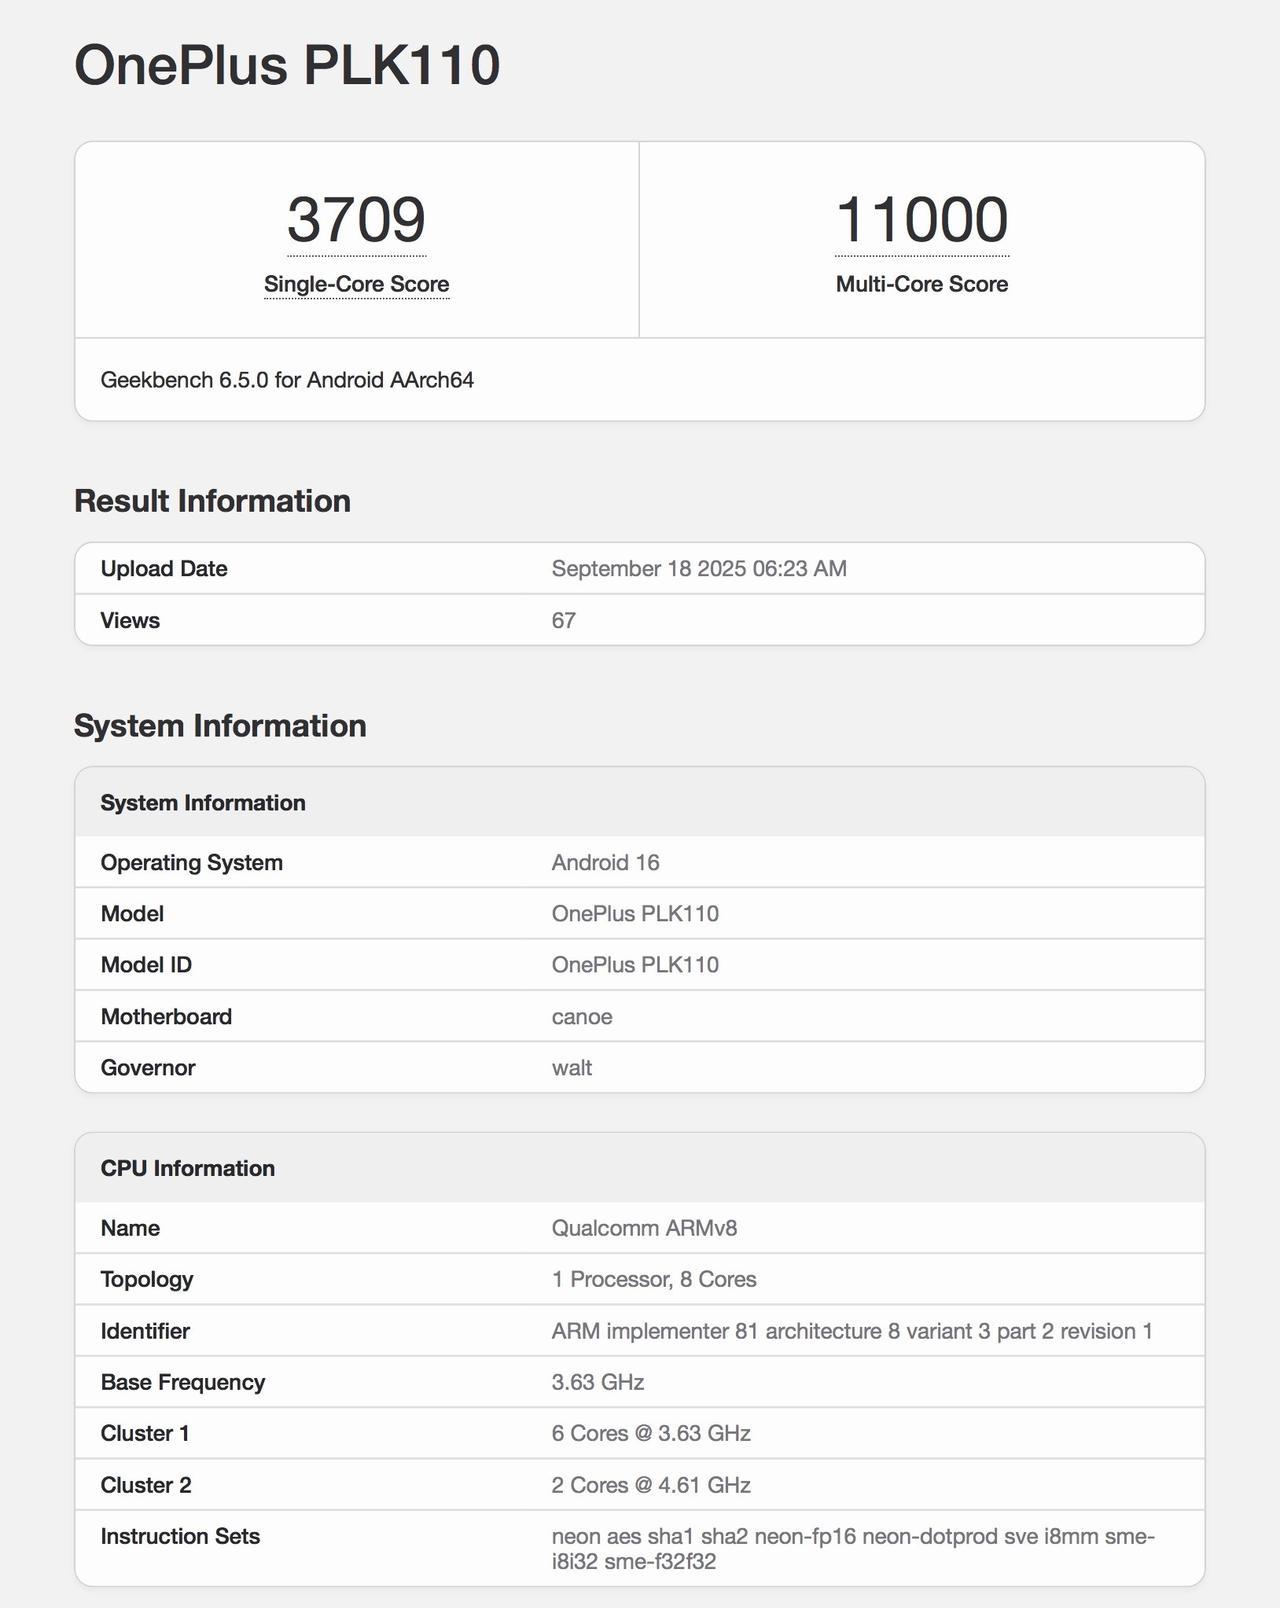Click the Governor value walt

(x=572, y=1068)
